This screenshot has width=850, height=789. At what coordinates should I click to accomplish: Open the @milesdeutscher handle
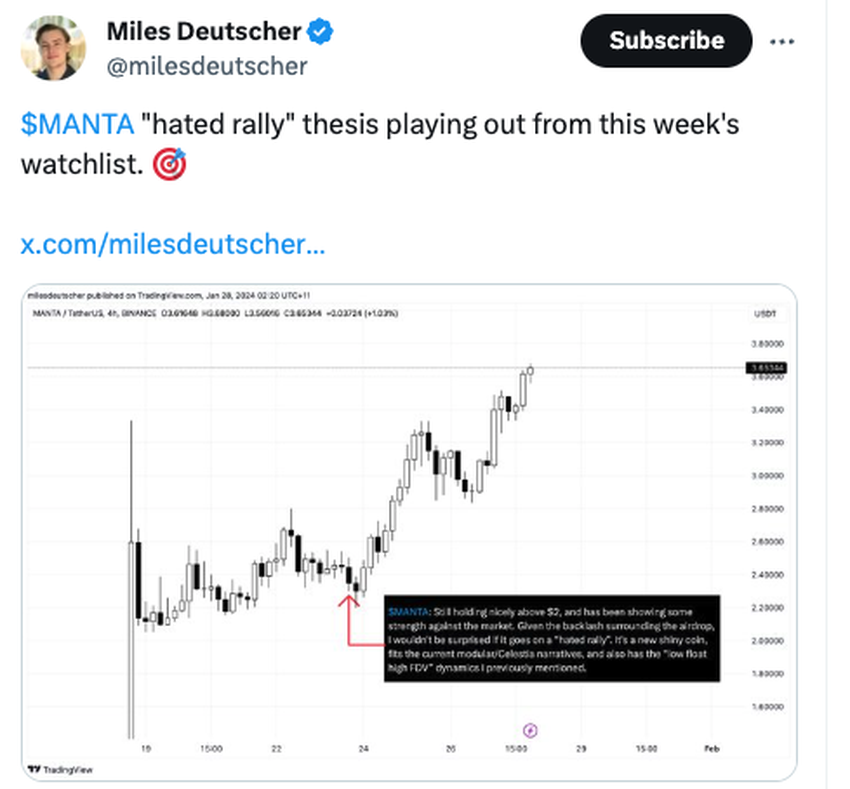(207, 67)
